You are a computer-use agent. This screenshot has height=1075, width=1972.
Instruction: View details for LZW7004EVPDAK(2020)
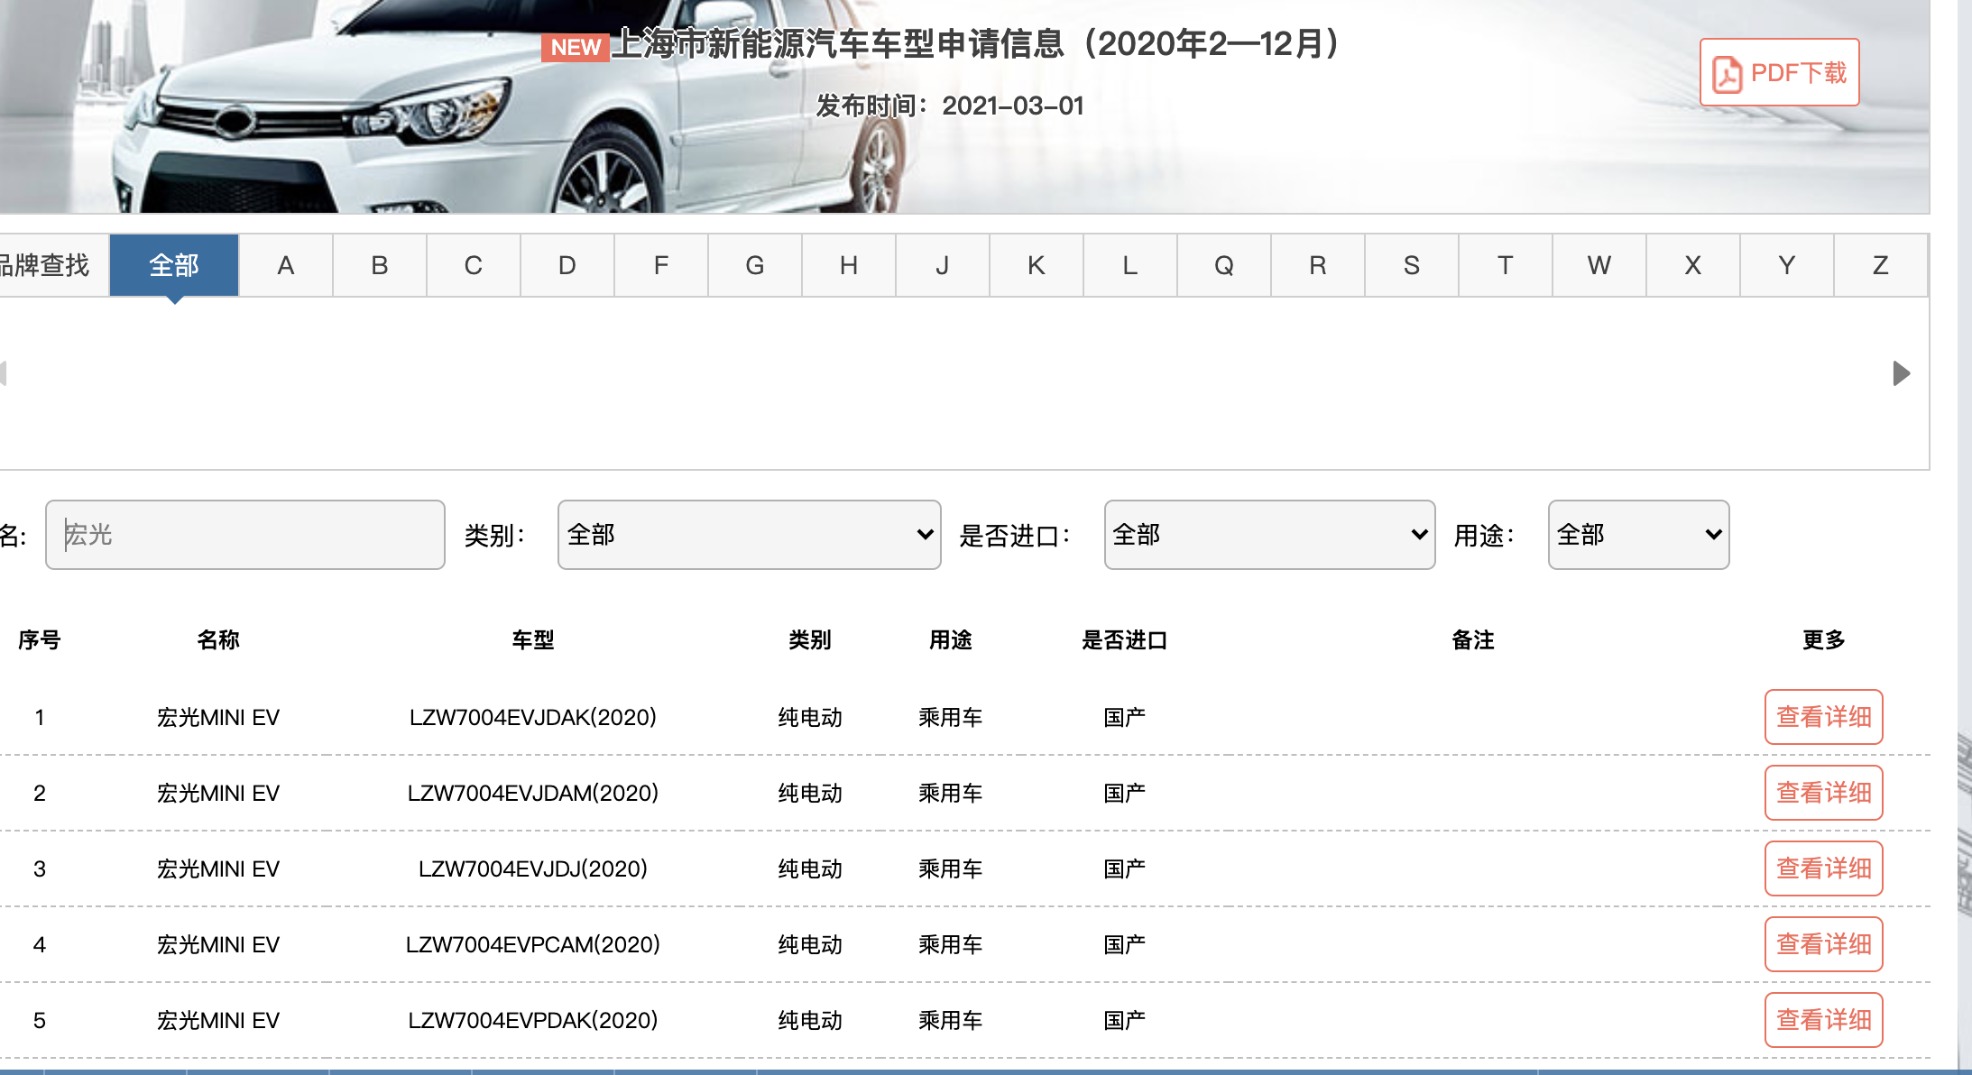(x=1823, y=1020)
